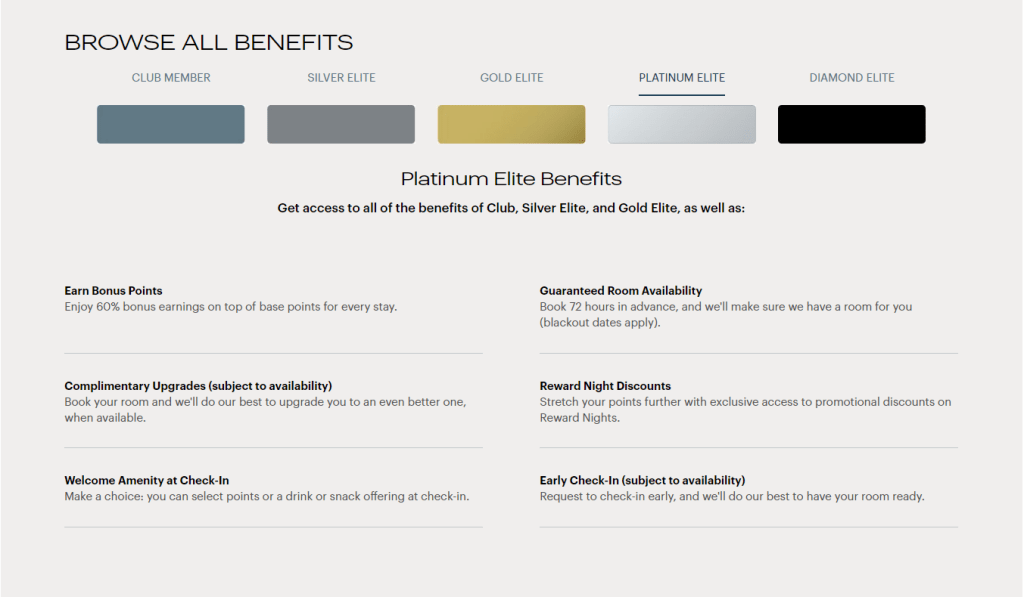The image size is (1024, 597).
Task: Switch to the Silver Elite tab
Action: [x=341, y=78]
